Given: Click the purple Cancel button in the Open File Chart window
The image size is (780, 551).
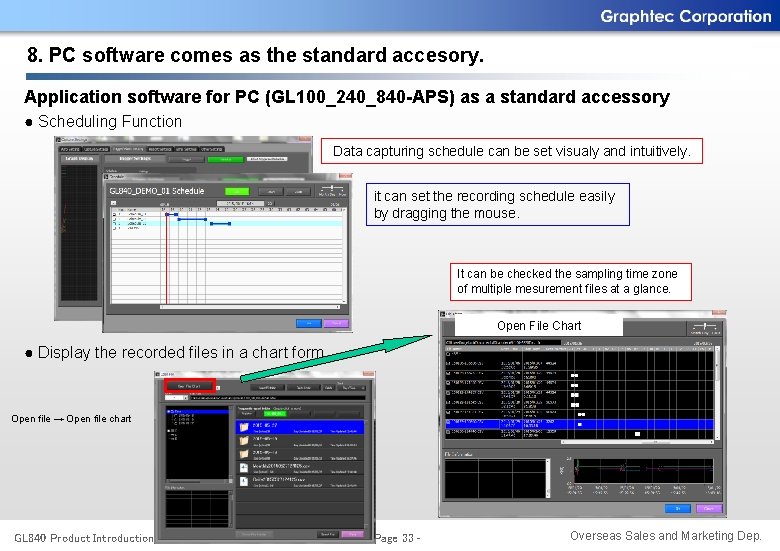Looking at the screenshot, I should click(x=709, y=508).
